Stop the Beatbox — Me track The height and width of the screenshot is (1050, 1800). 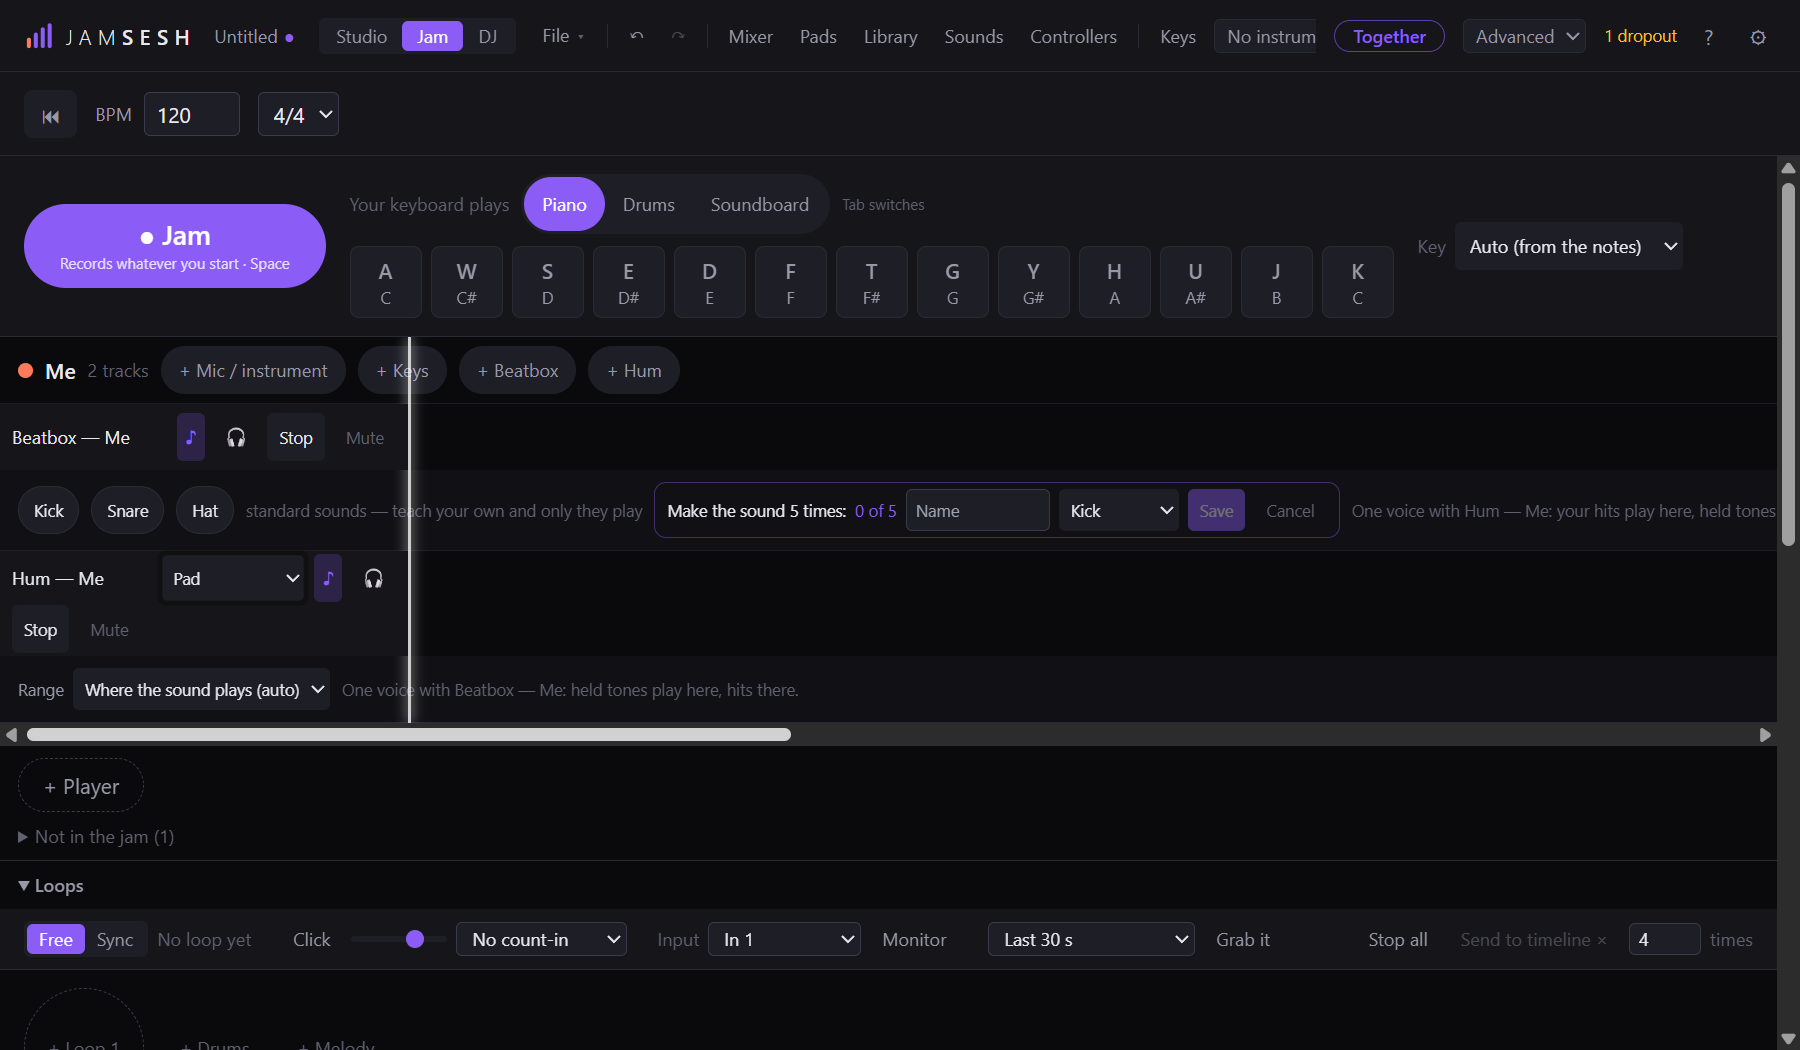click(x=296, y=438)
